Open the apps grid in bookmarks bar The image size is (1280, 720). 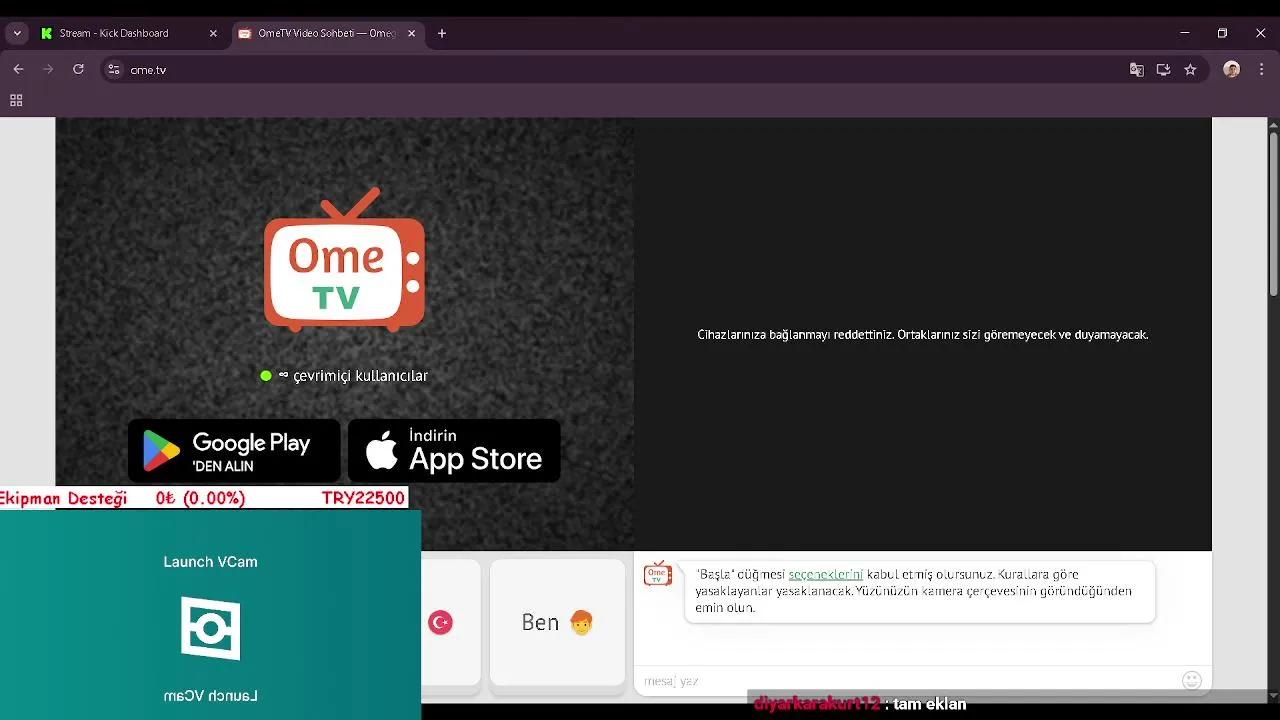(16, 100)
